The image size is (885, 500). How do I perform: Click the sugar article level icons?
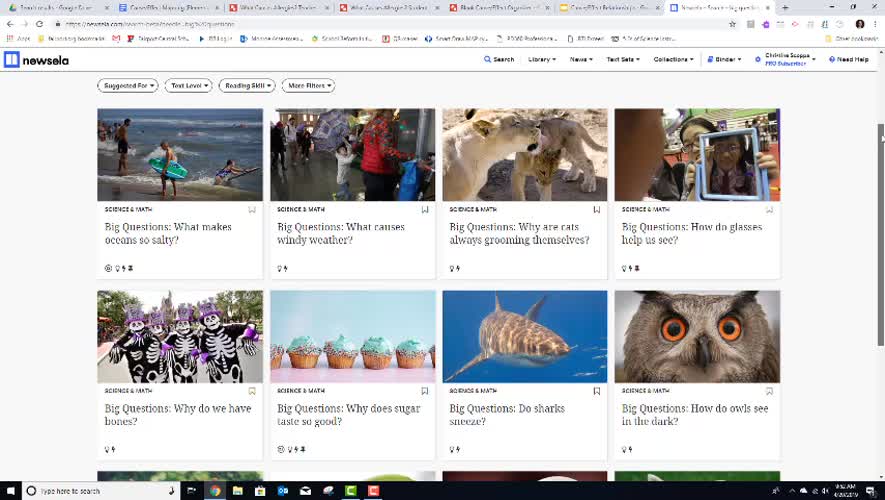[x=291, y=450]
